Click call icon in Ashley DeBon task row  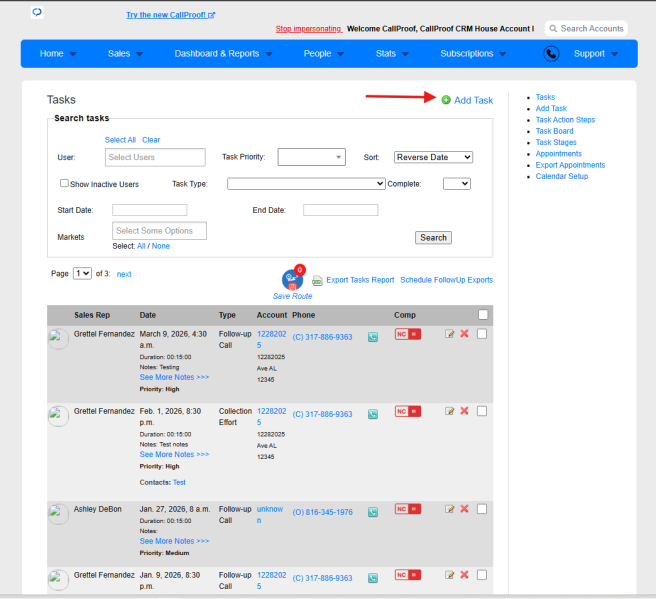[x=373, y=512]
